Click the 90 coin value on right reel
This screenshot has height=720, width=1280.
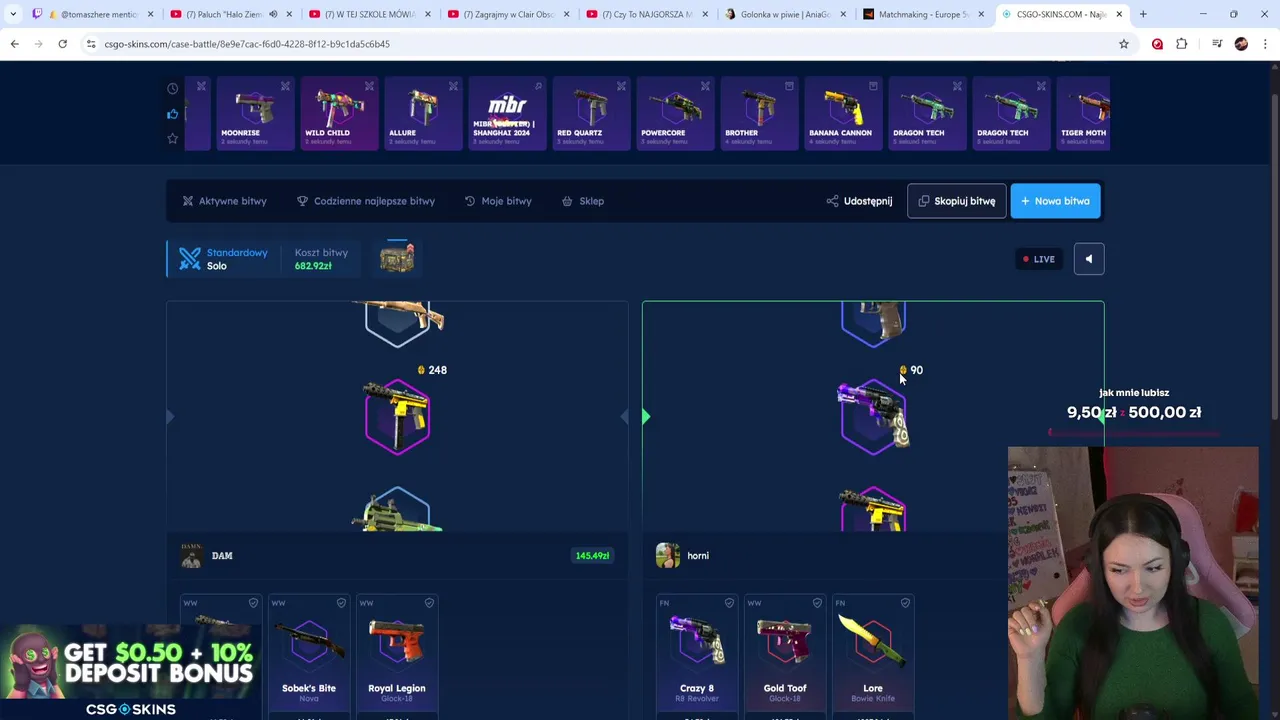(x=911, y=370)
